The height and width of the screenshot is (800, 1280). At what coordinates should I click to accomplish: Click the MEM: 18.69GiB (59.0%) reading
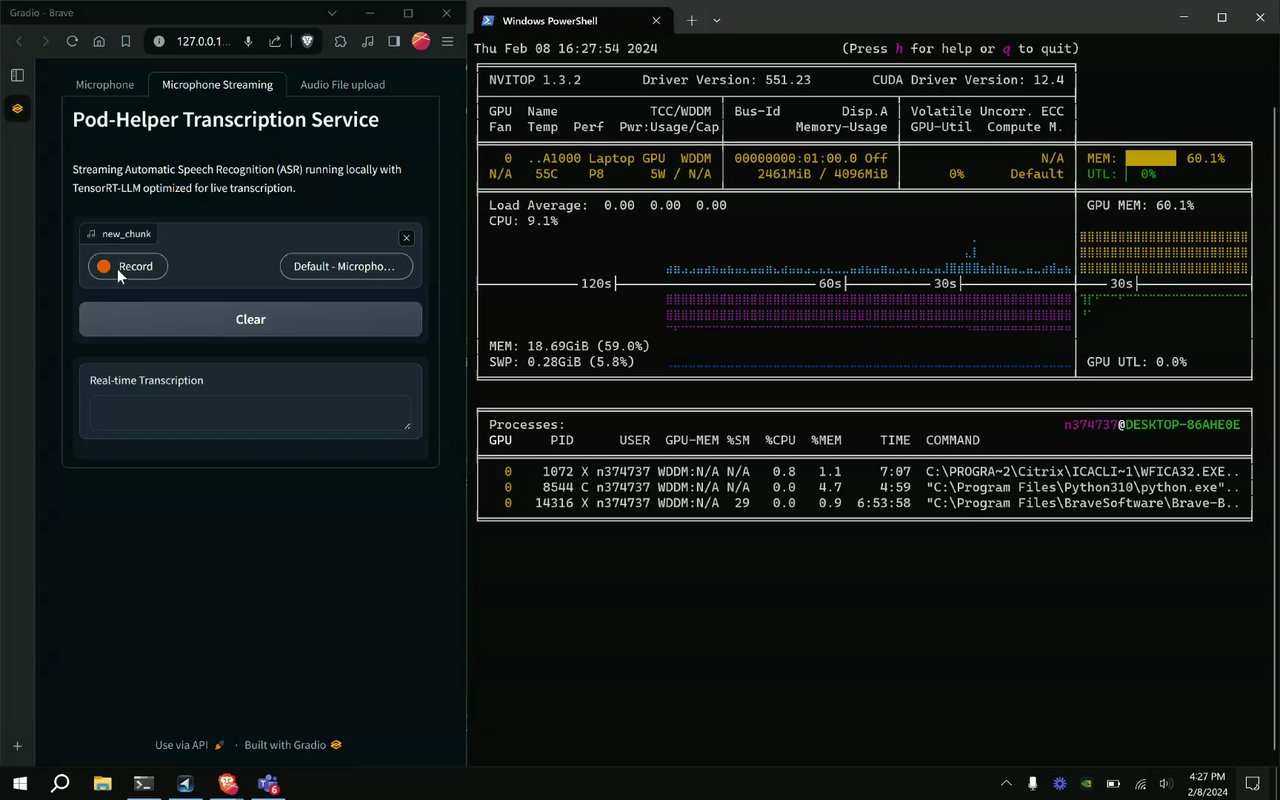point(569,347)
